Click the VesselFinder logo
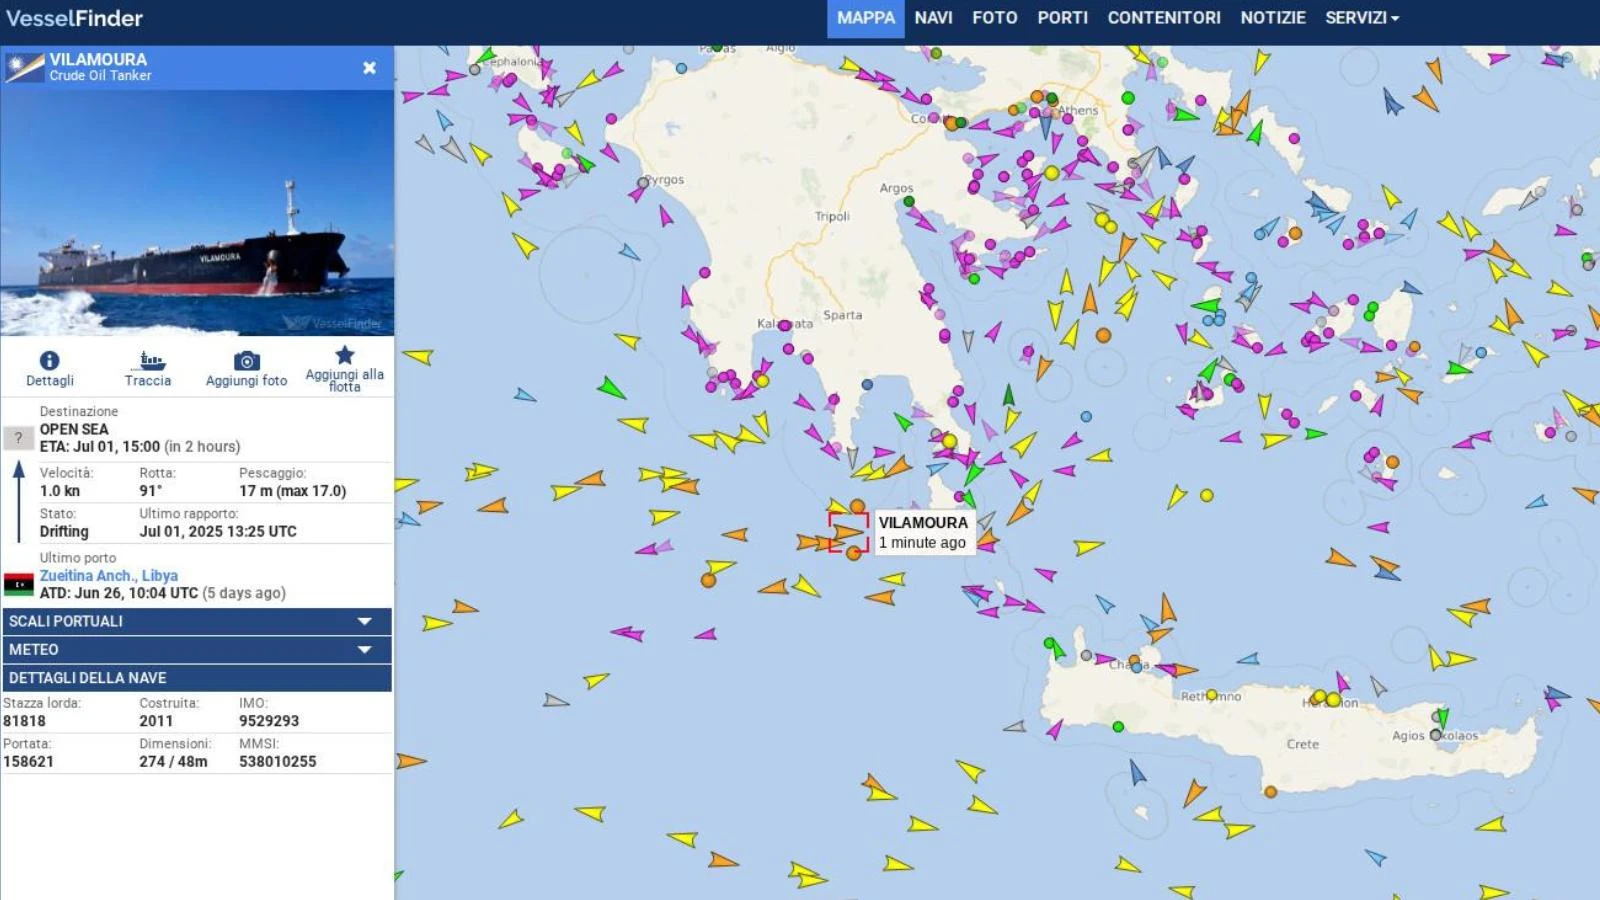The width and height of the screenshot is (1600, 900). (75, 18)
